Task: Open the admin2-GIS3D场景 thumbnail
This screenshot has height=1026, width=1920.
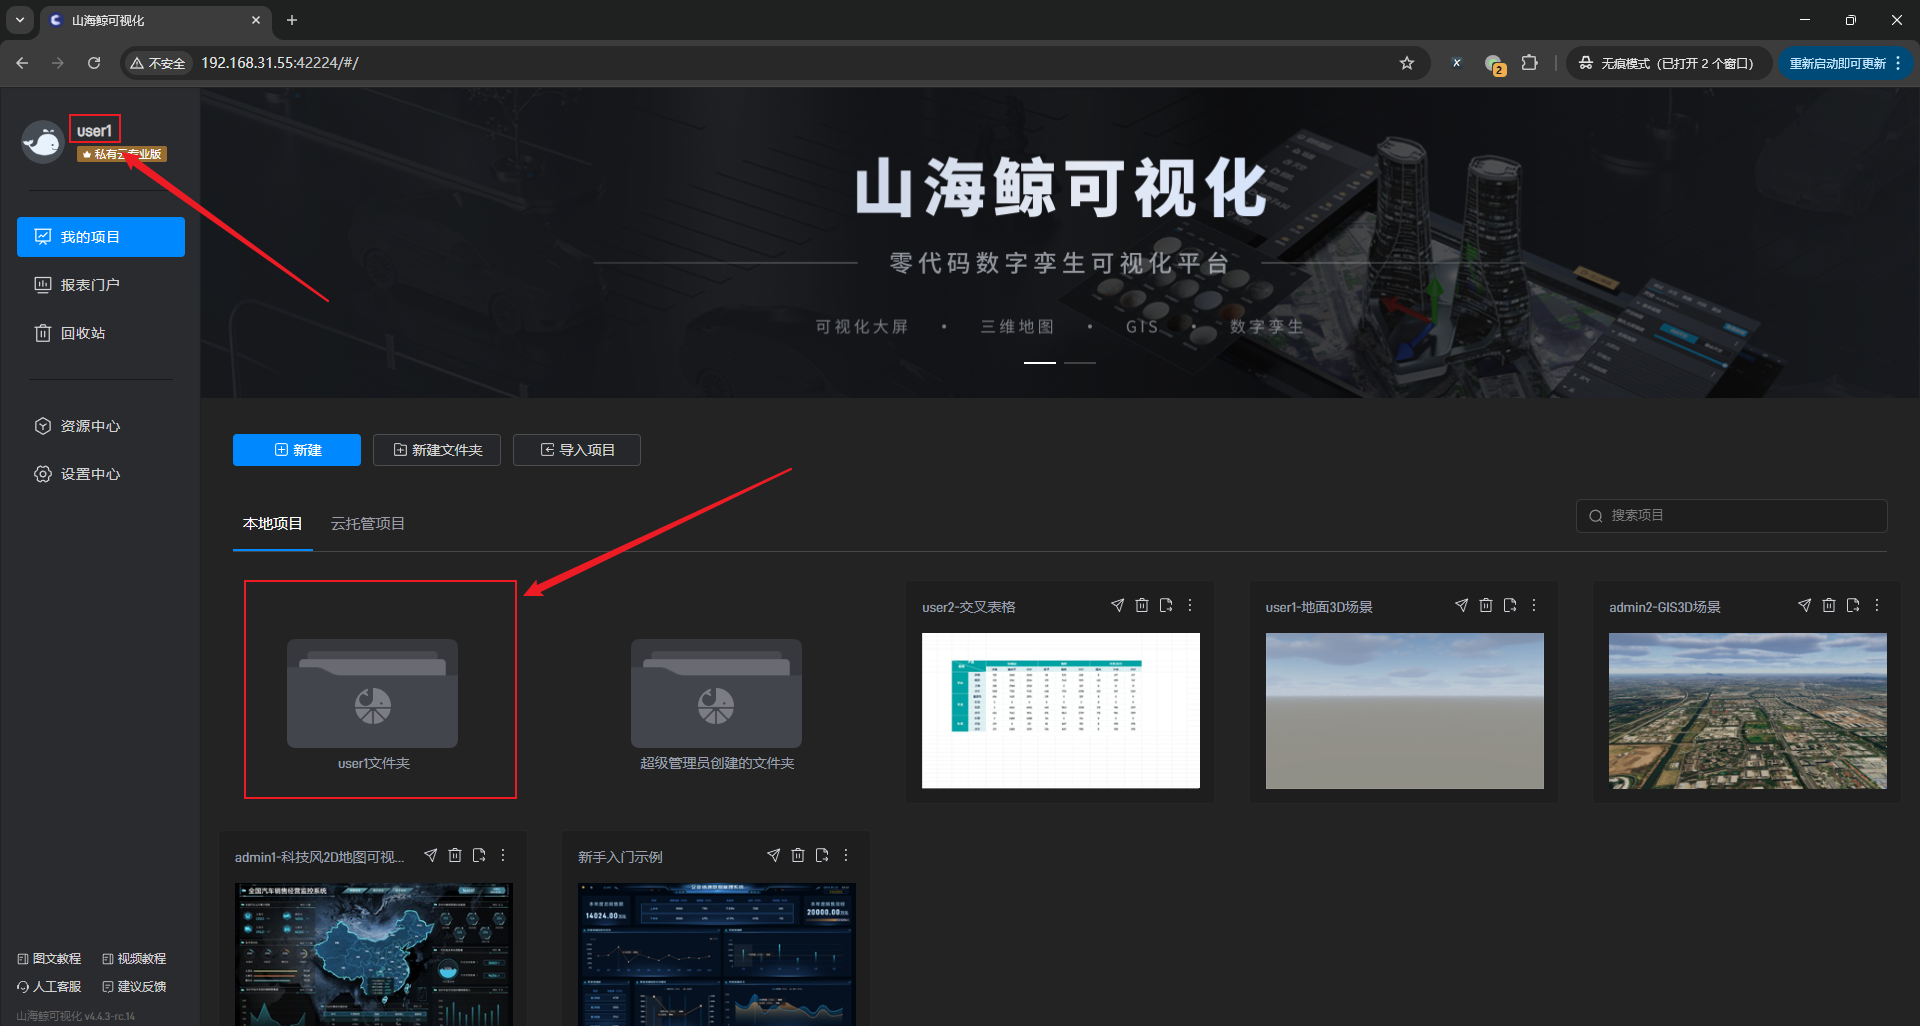Action: [1748, 711]
